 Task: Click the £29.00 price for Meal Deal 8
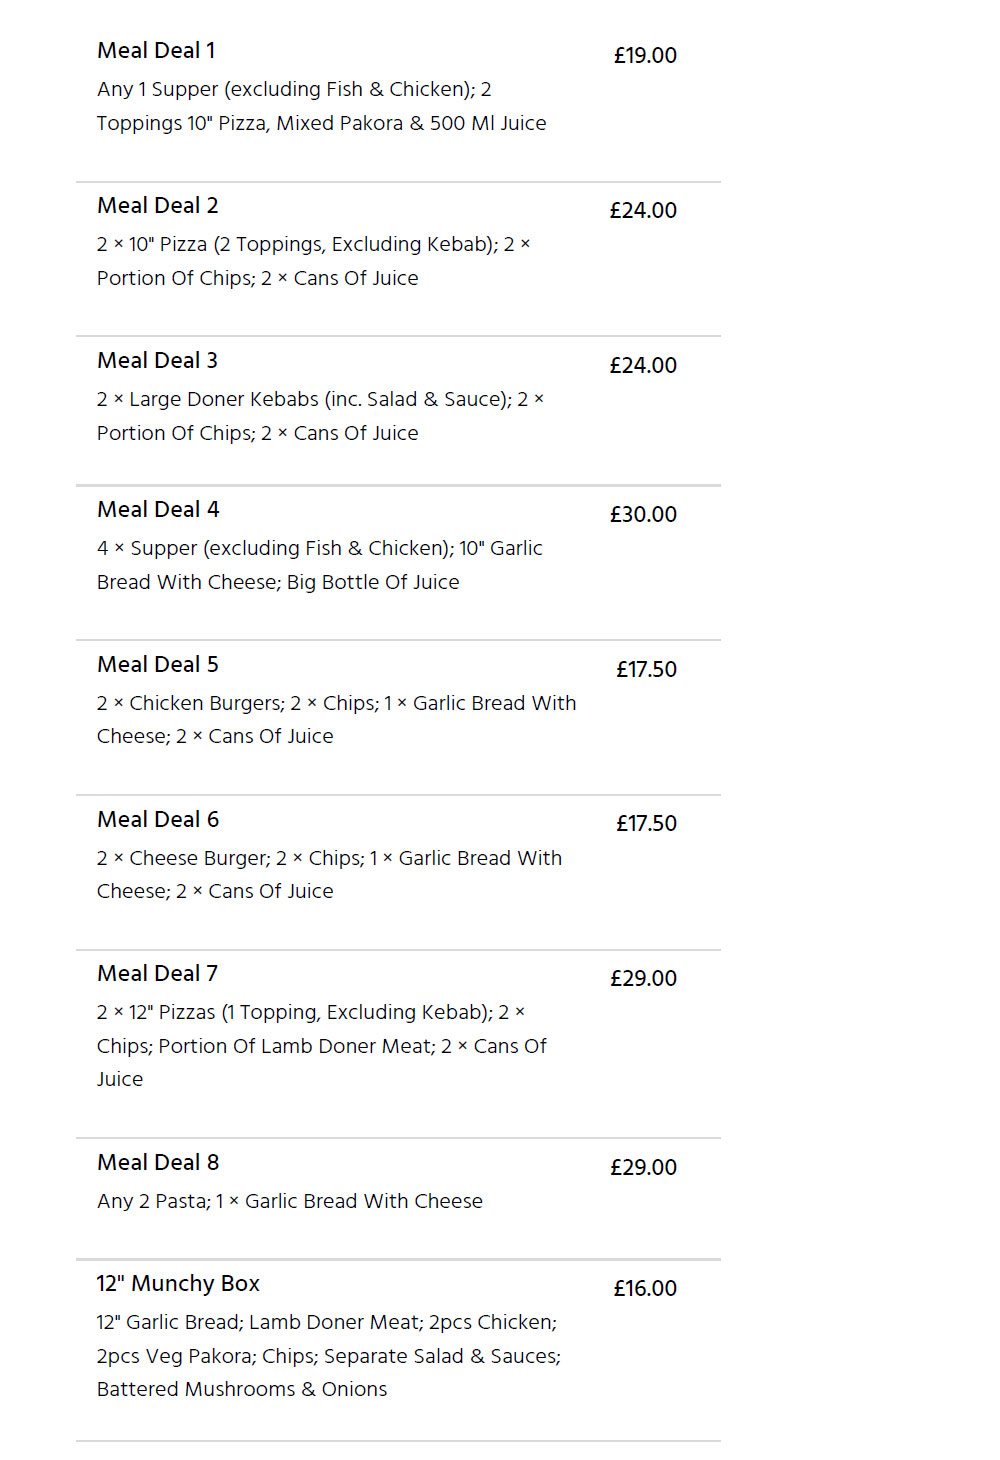(643, 1168)
